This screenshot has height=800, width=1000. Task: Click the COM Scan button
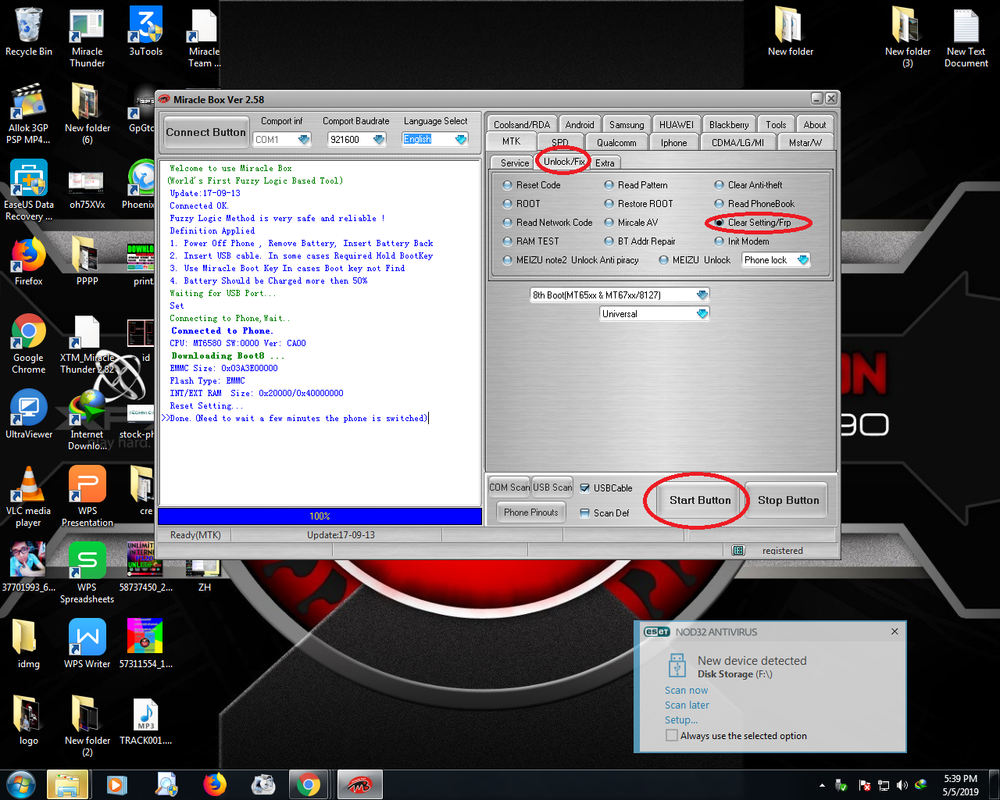pyautogui.click(x=509, y=487)
